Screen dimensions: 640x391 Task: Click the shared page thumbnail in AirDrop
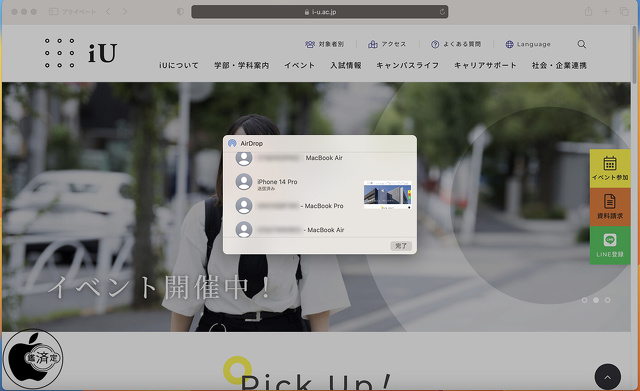click(x=387, y=195)
